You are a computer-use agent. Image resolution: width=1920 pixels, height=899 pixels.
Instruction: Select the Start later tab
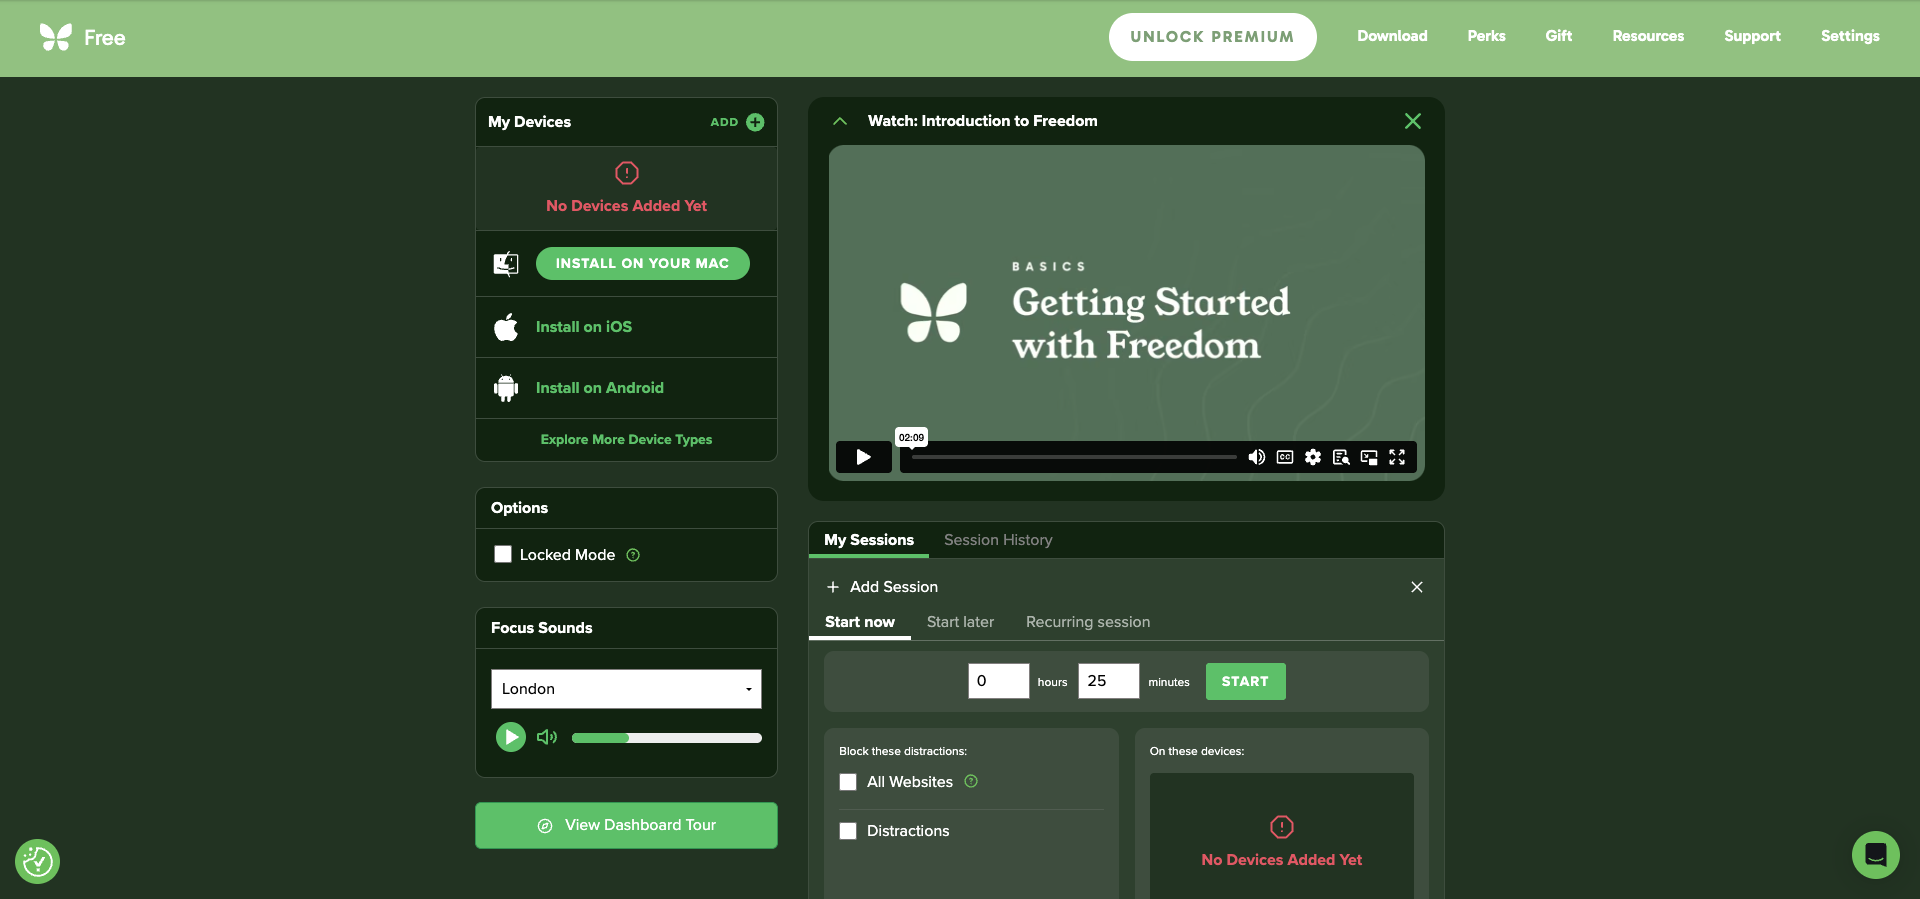point(960,622)
